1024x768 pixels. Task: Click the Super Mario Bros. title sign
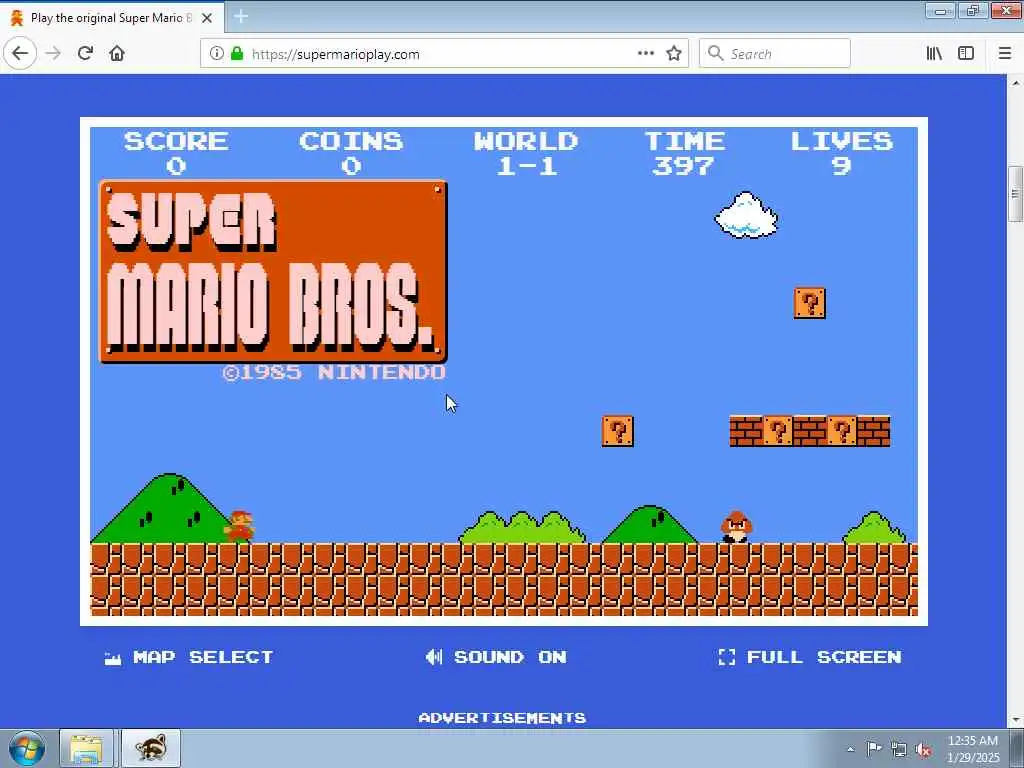click(273, 272)
